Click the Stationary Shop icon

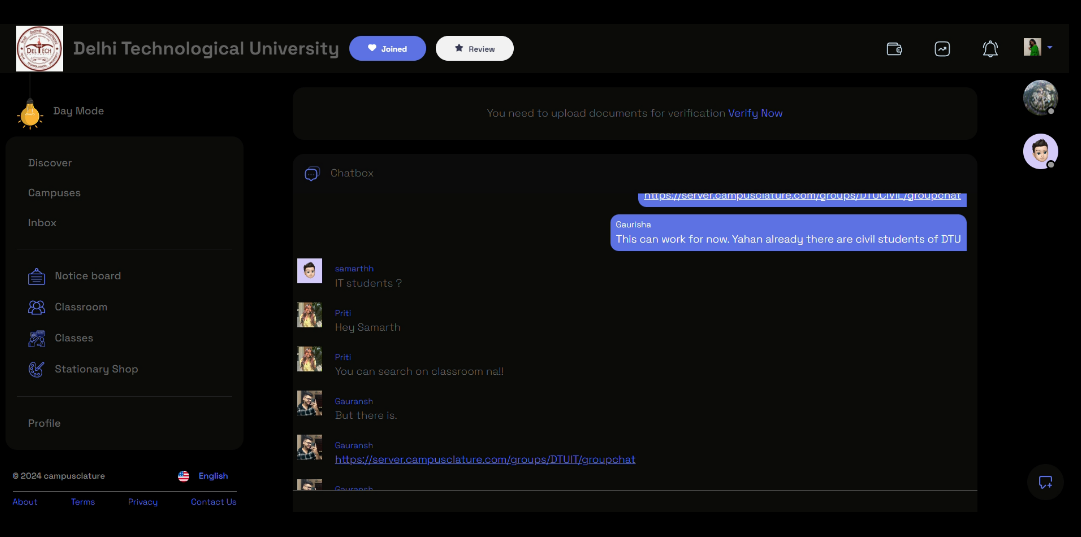[x=37, y=369]
